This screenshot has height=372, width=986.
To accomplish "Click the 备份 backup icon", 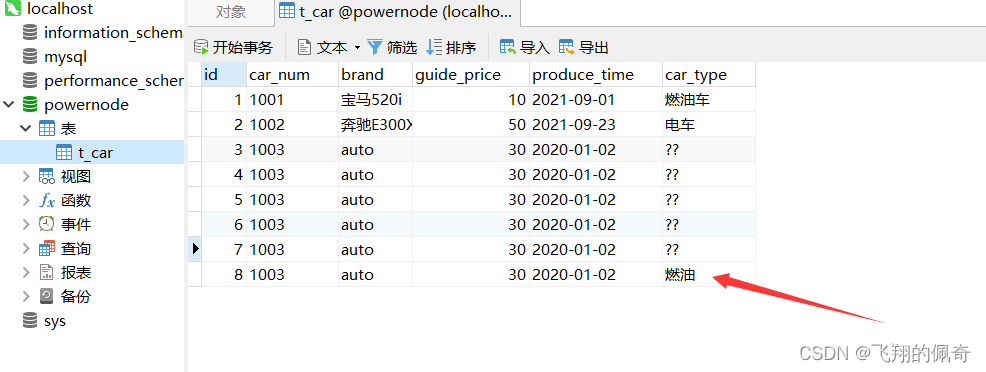I will [47, 296].
